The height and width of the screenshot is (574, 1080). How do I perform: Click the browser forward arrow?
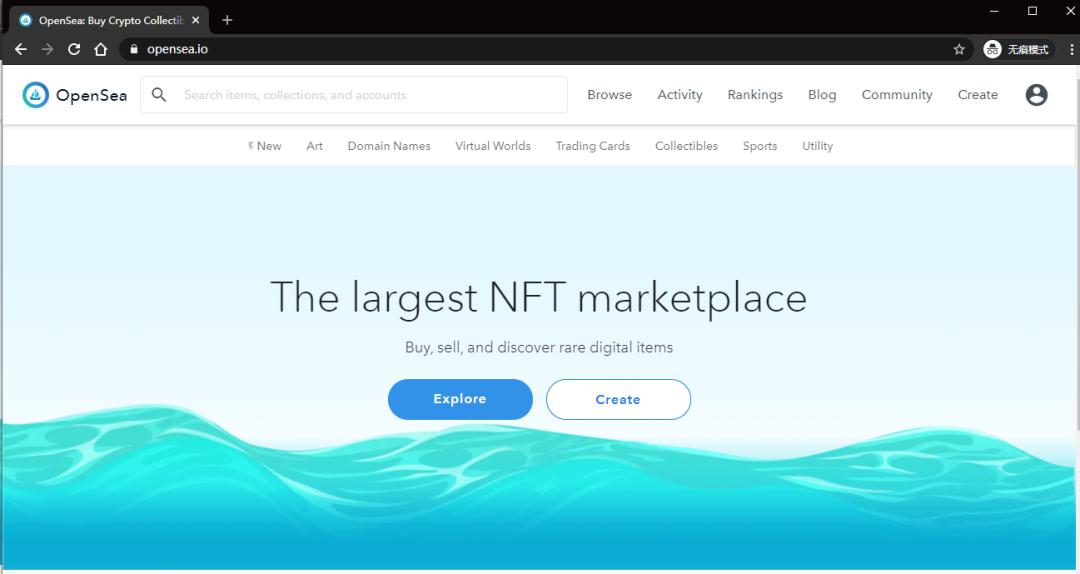47,49
